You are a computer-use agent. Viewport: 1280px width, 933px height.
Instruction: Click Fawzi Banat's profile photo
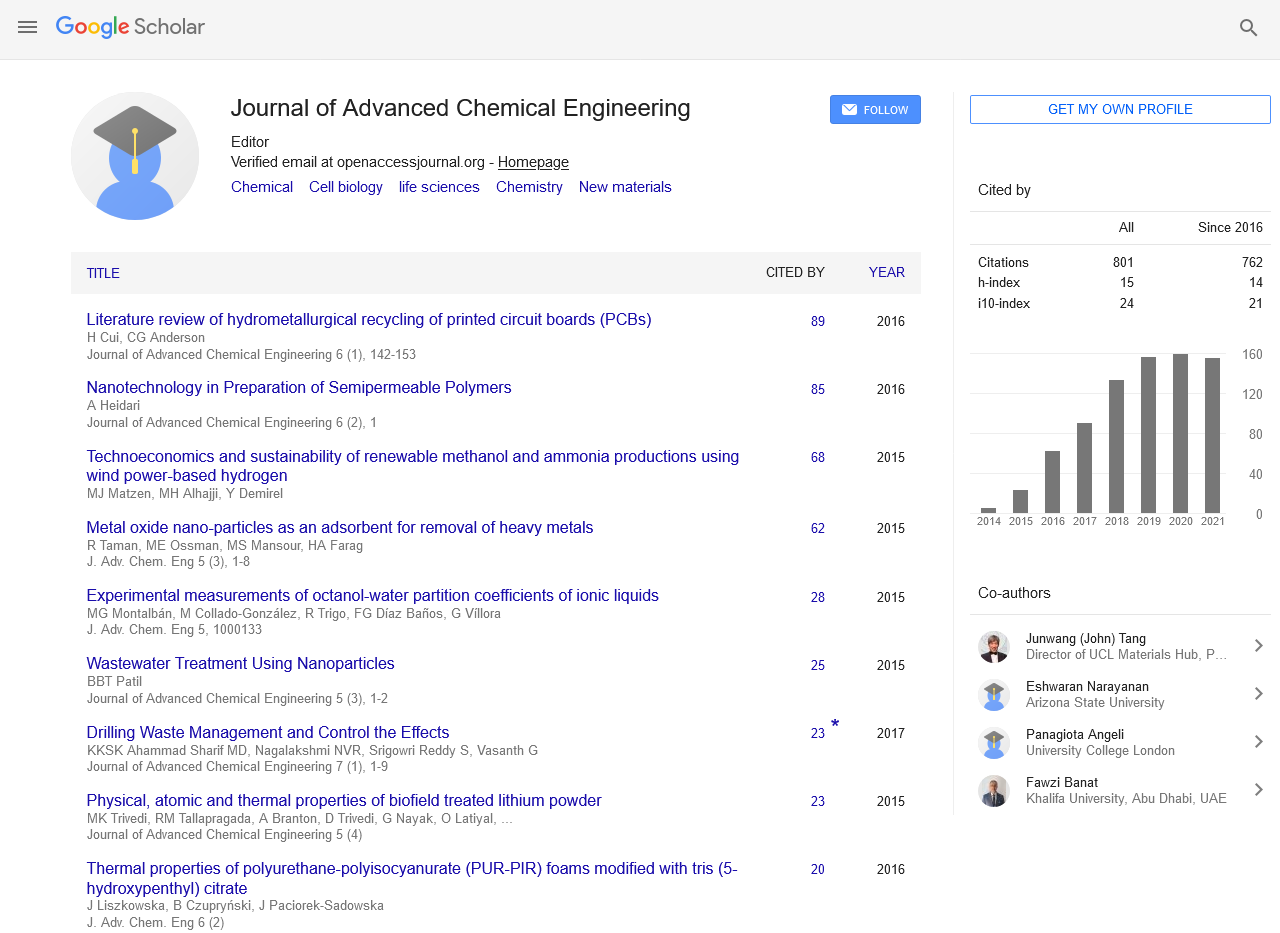pyautogui.click(x=993, y=791)
